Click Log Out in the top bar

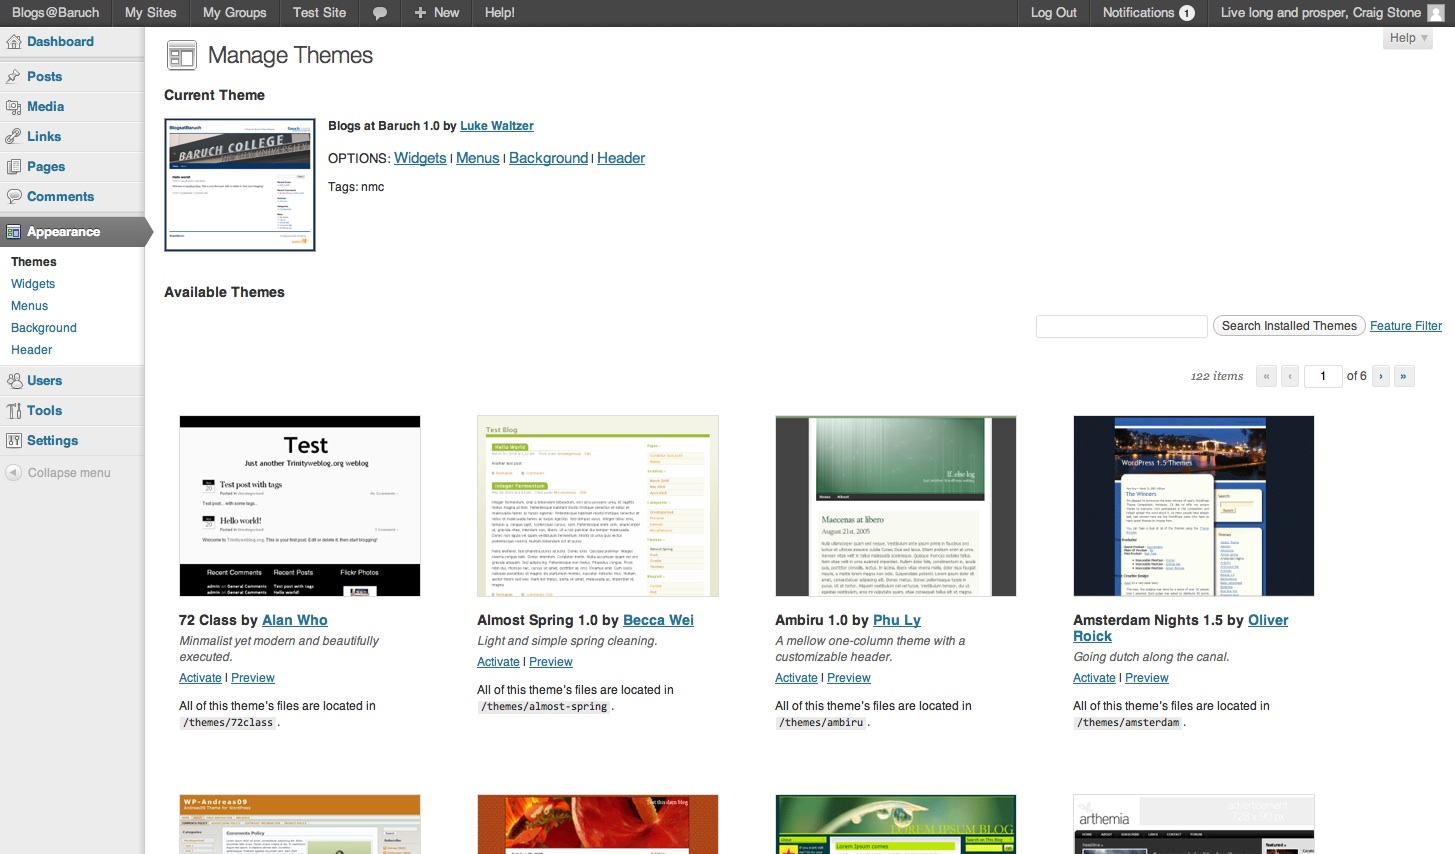tap(1053, 13)
